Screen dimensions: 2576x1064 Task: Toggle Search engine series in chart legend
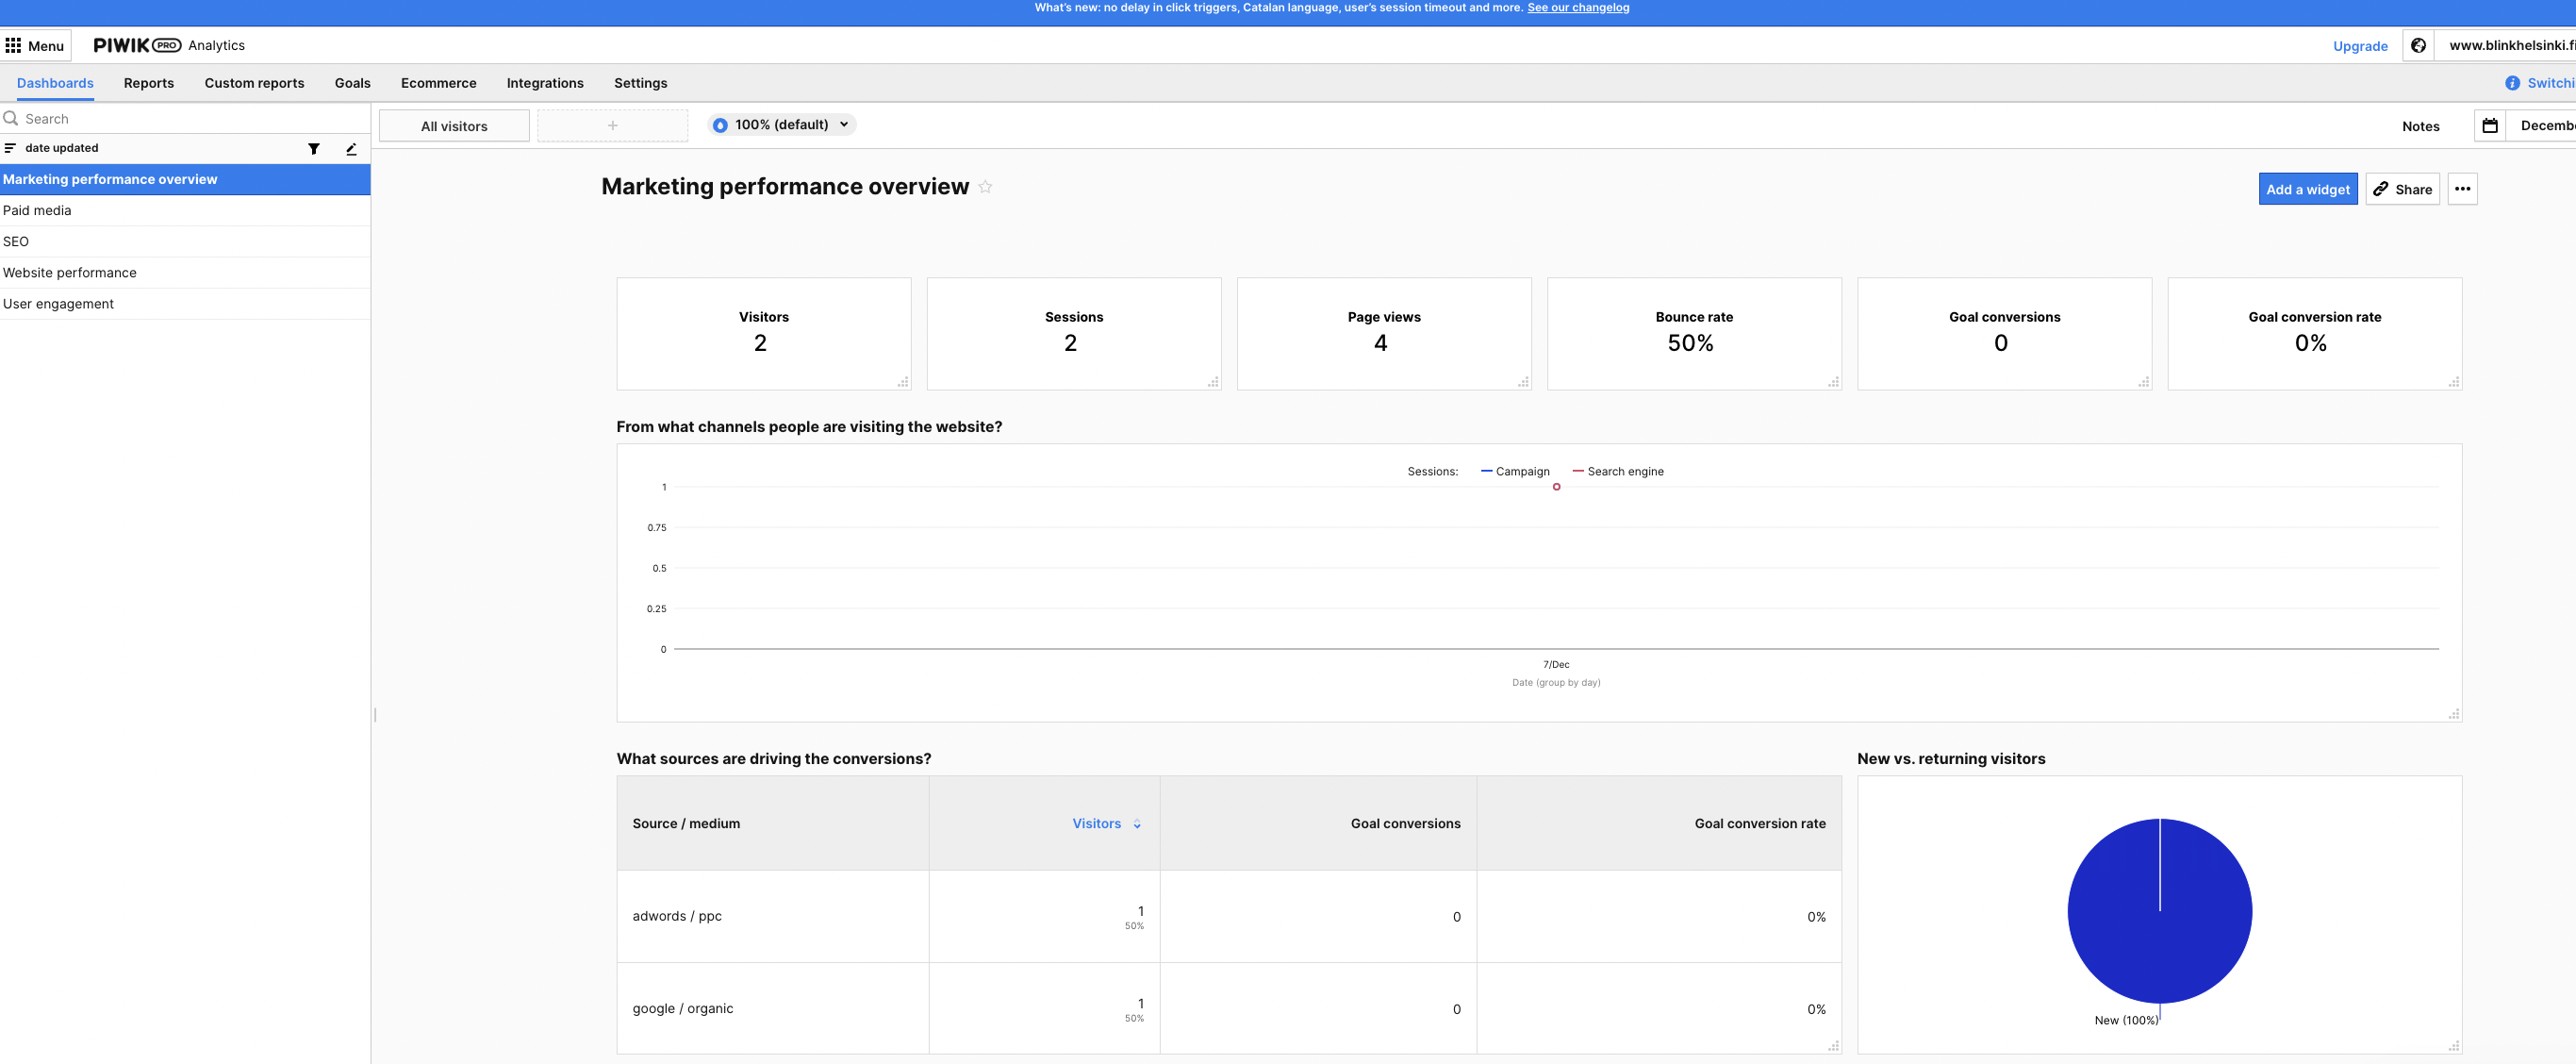(1618, 472)
